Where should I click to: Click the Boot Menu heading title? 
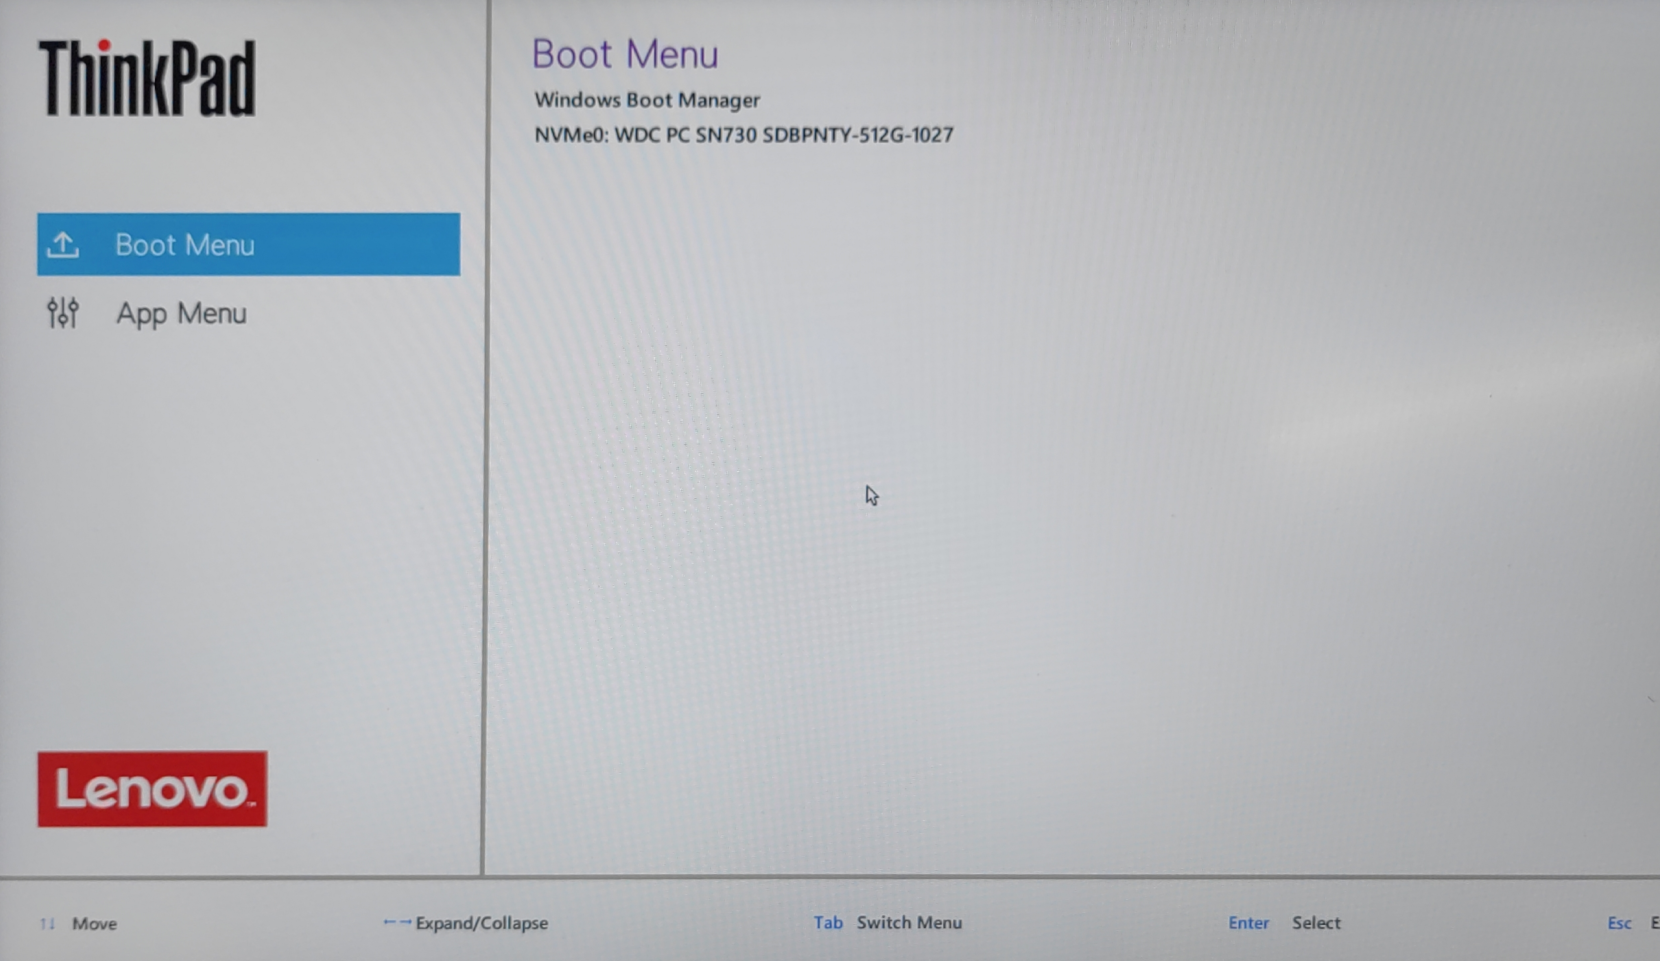click(625, 54)
